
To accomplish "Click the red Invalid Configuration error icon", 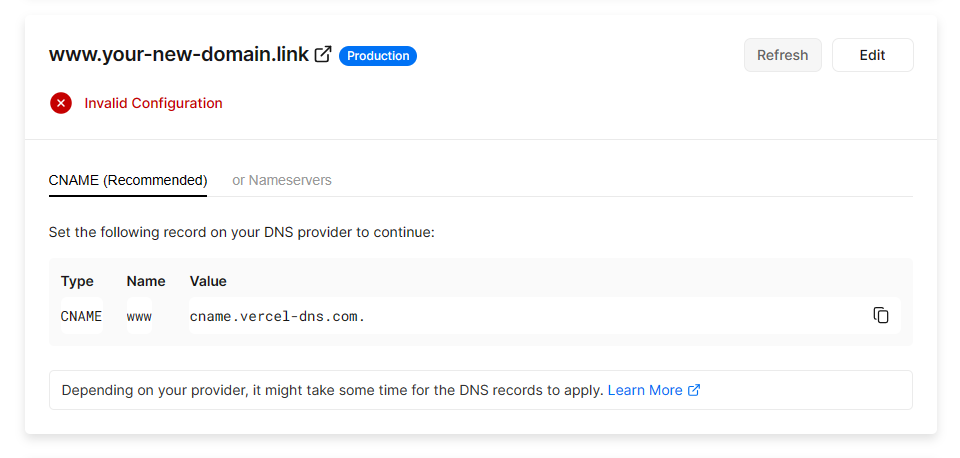I will [61, 103].
